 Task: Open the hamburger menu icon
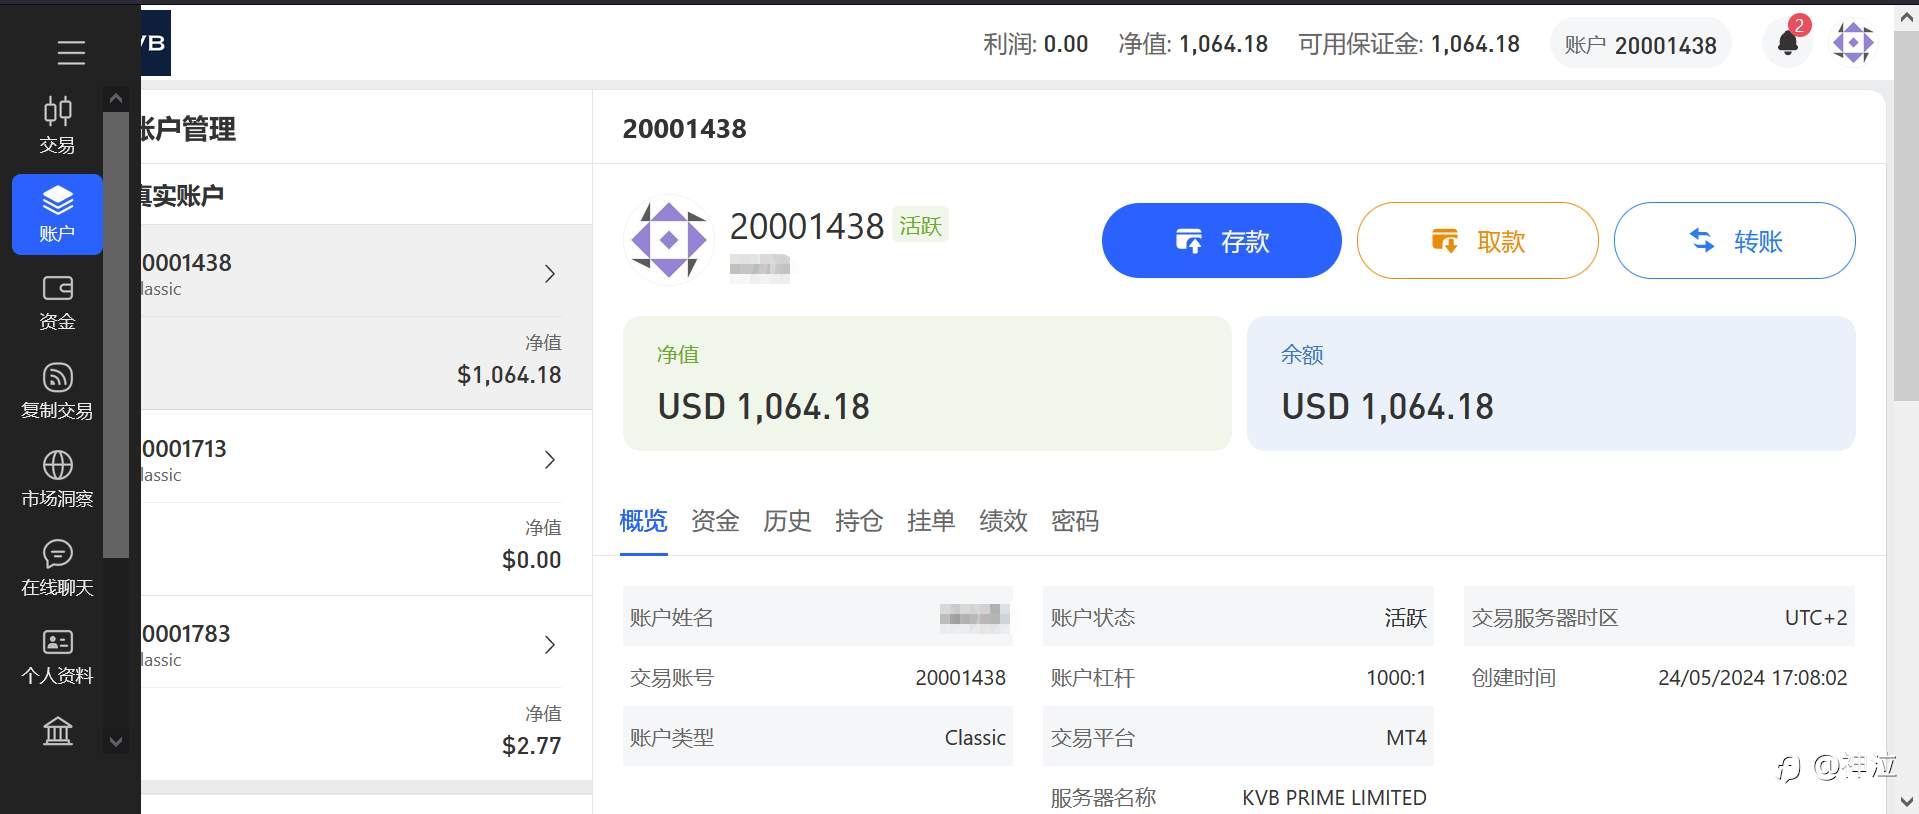tap(70, 52)
